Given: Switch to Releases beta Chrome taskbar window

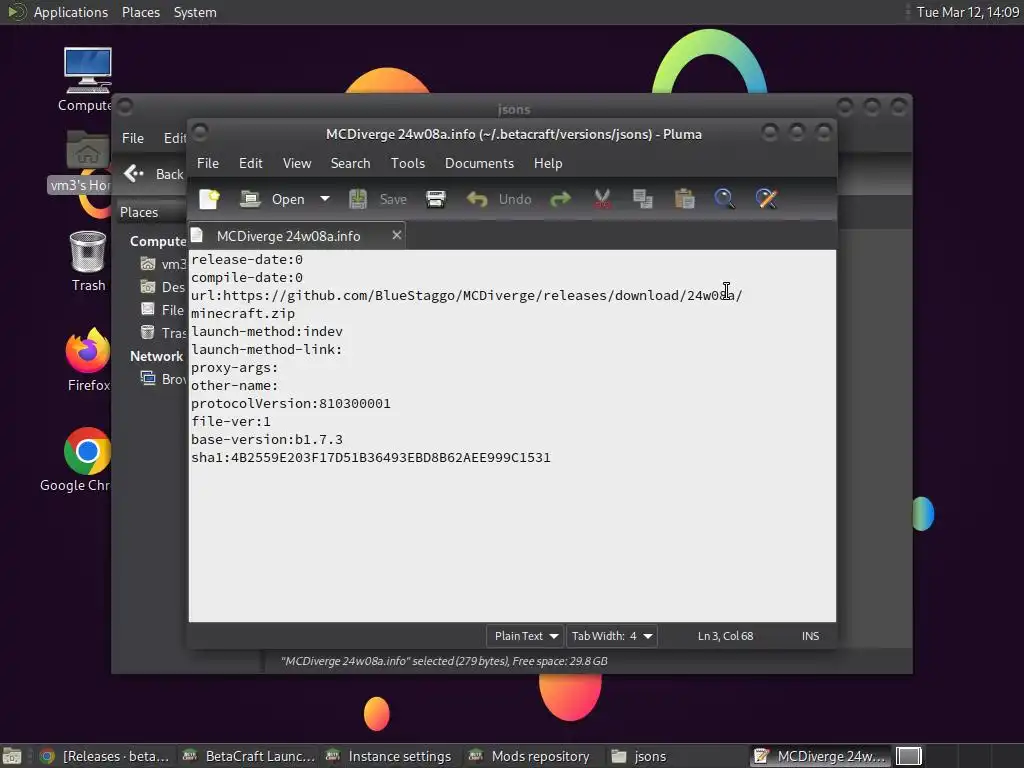Looking at the screenshot, I should tap(105, 756).
